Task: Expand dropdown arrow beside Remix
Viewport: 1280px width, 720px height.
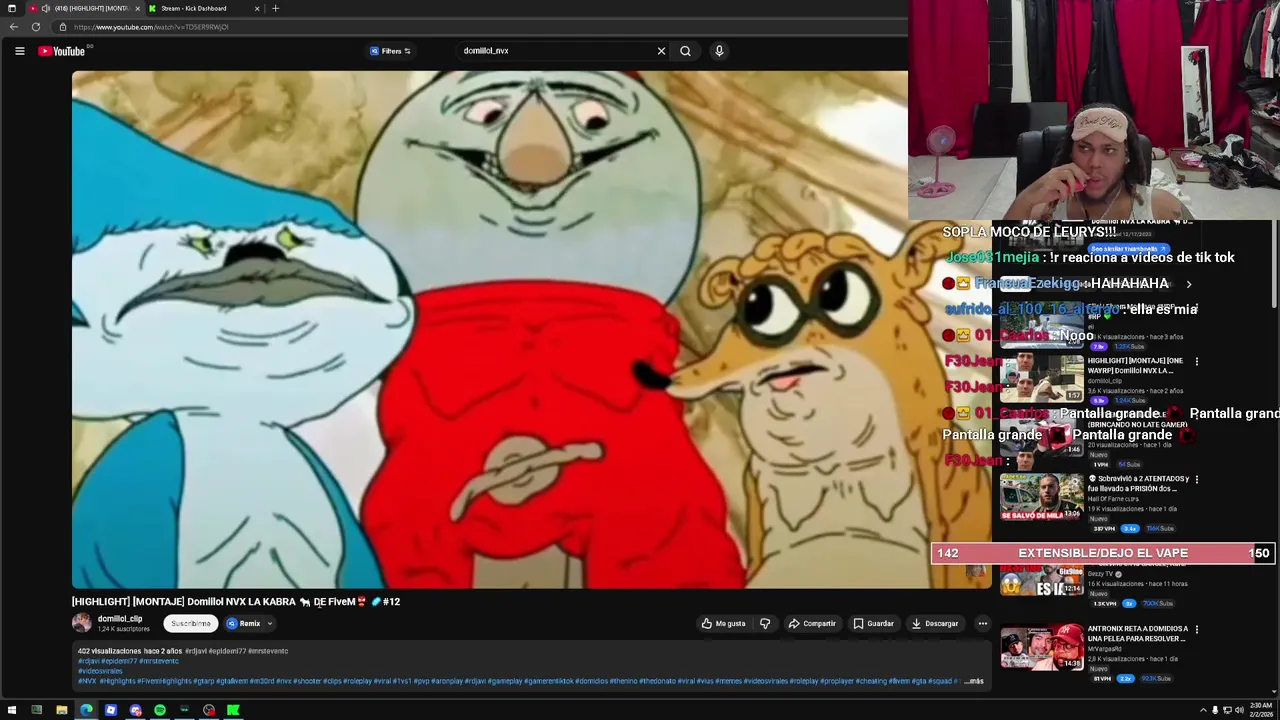Action: click(x=270, y=623)
